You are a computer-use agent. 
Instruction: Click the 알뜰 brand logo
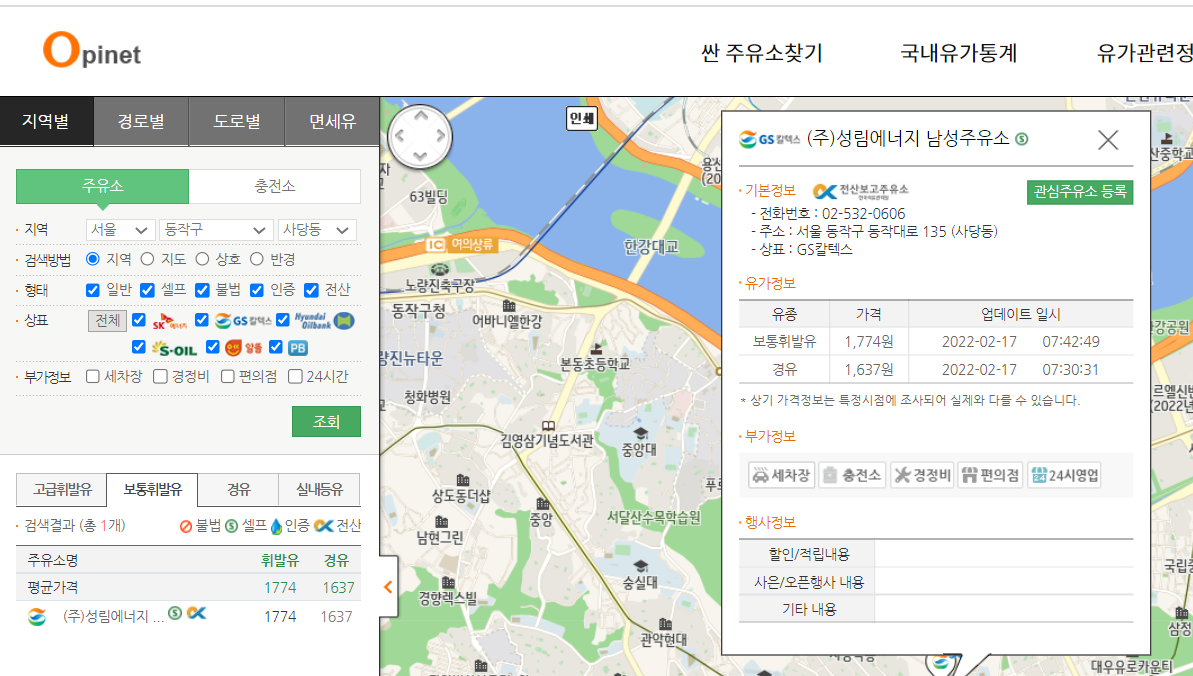(x=243, y=348)
